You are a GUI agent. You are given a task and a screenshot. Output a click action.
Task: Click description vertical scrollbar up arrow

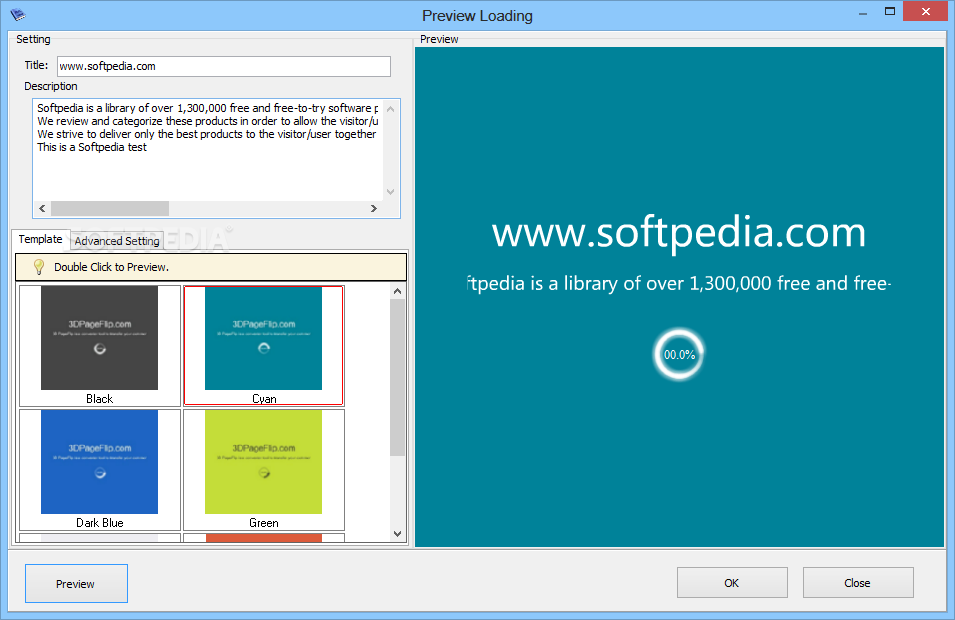390,109
